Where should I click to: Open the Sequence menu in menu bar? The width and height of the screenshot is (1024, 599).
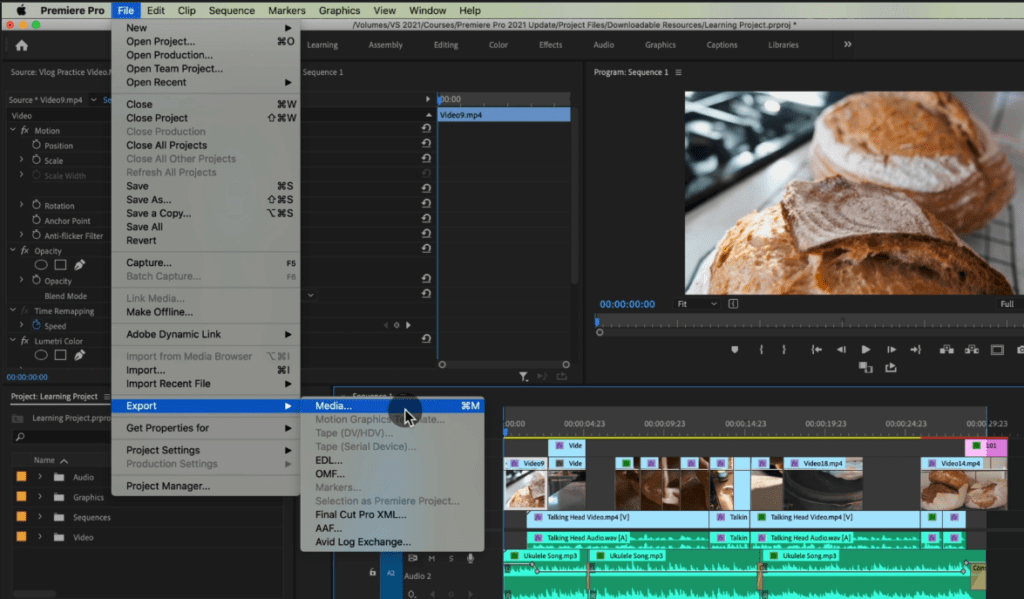click(231, 10)
